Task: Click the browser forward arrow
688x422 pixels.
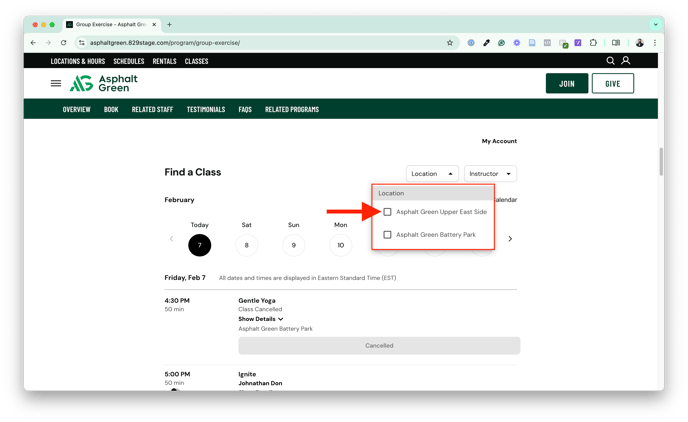Action: pos(48,43)
